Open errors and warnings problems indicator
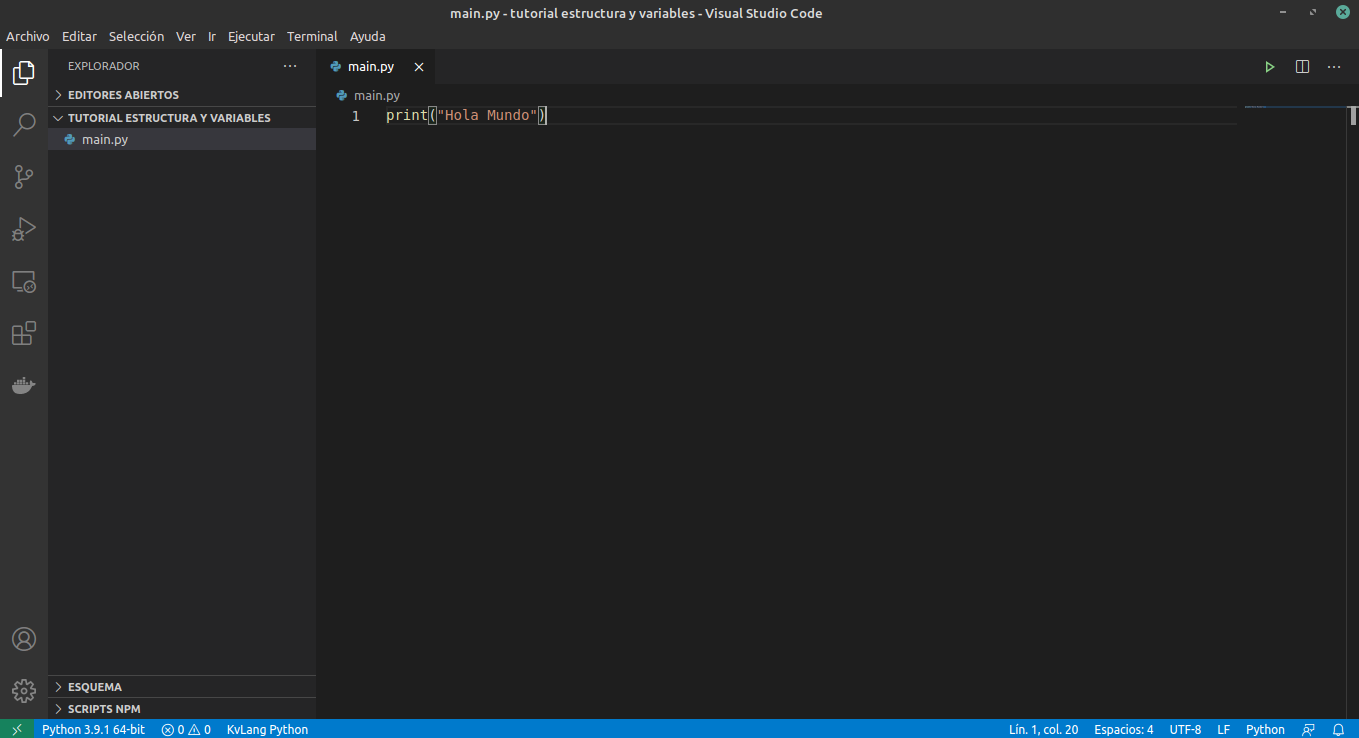This screenshot has width=1359, height=738. (186, 729)
